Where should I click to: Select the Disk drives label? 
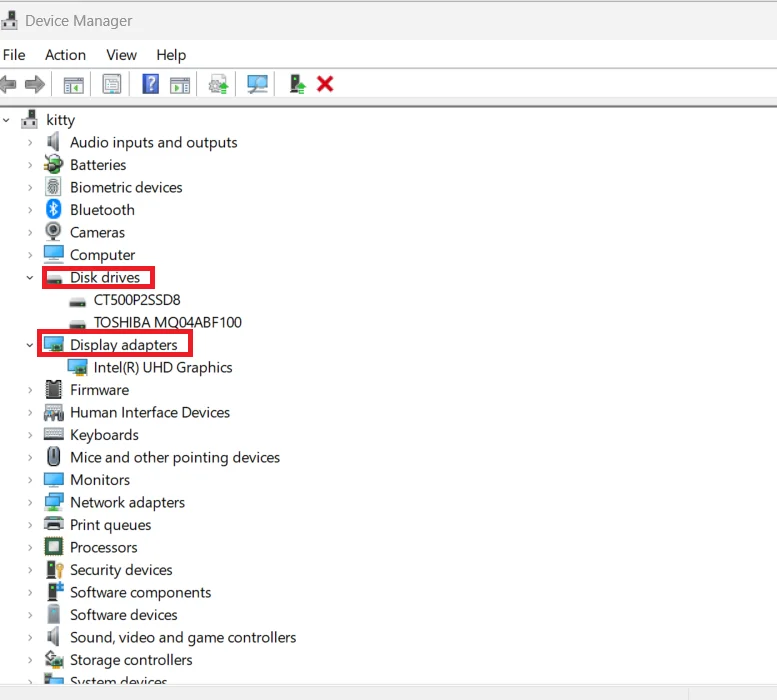pos(105,277)
